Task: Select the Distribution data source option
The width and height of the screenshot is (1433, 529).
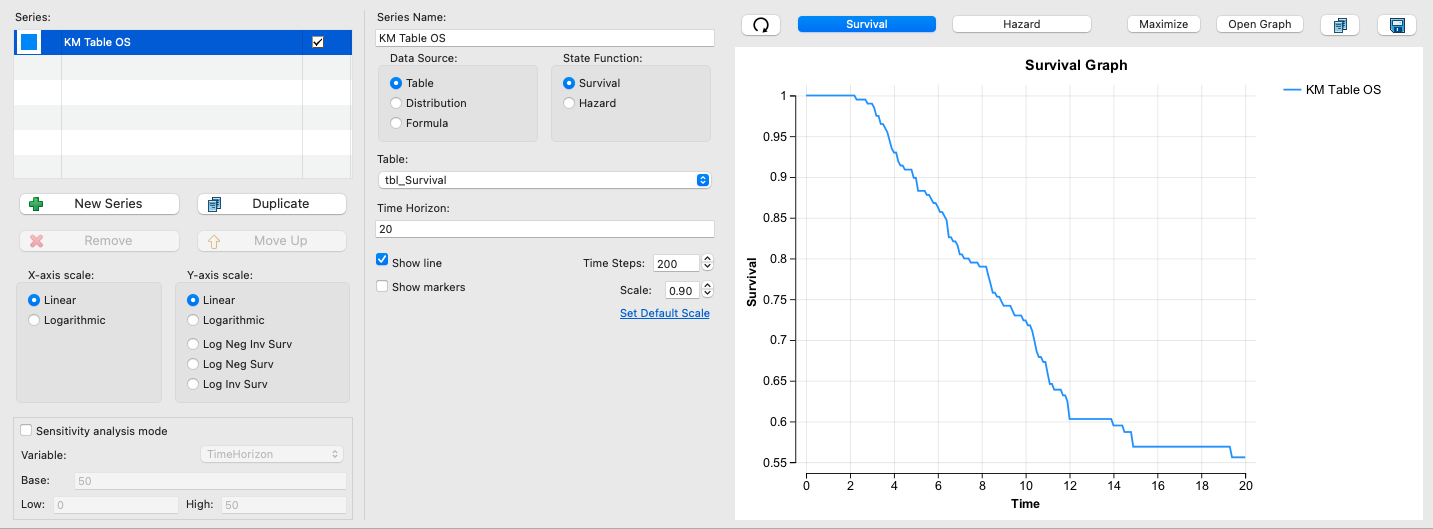Action: (396, 103)
